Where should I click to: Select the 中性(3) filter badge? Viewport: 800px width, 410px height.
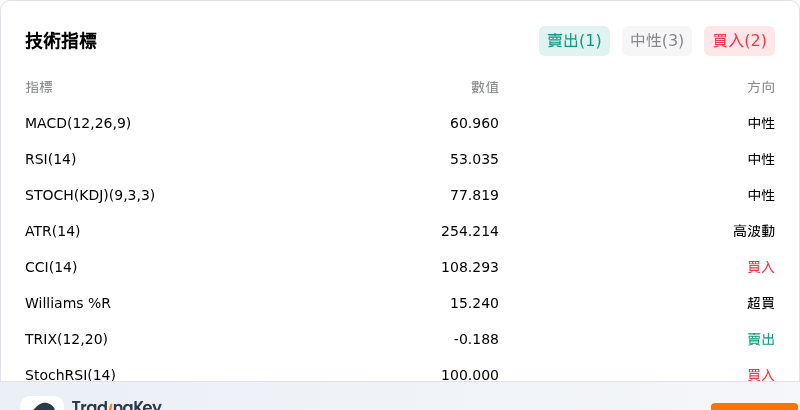tap(657, 41)
